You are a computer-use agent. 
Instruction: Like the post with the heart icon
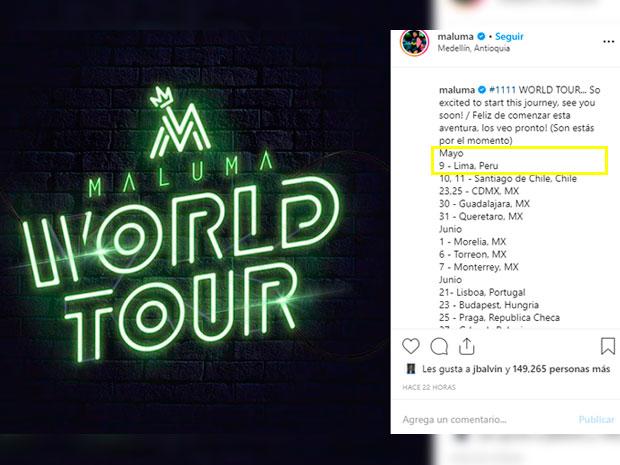tap(410, 346)
